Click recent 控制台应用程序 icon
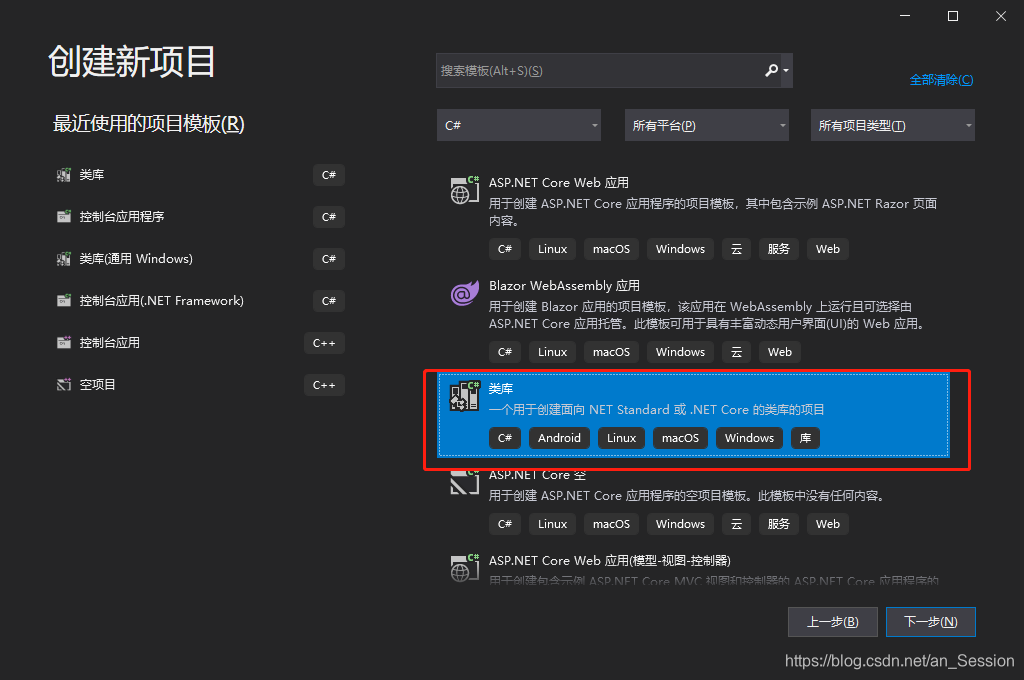The width and height of the screenshot is (1024, 680). pyautogui.click(x=63, y=217)
